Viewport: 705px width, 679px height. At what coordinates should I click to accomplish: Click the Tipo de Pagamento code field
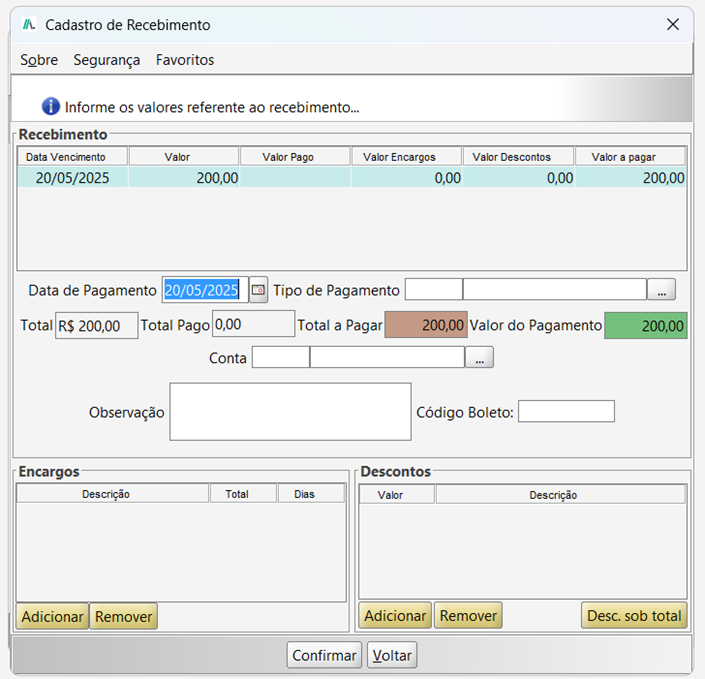434,289
